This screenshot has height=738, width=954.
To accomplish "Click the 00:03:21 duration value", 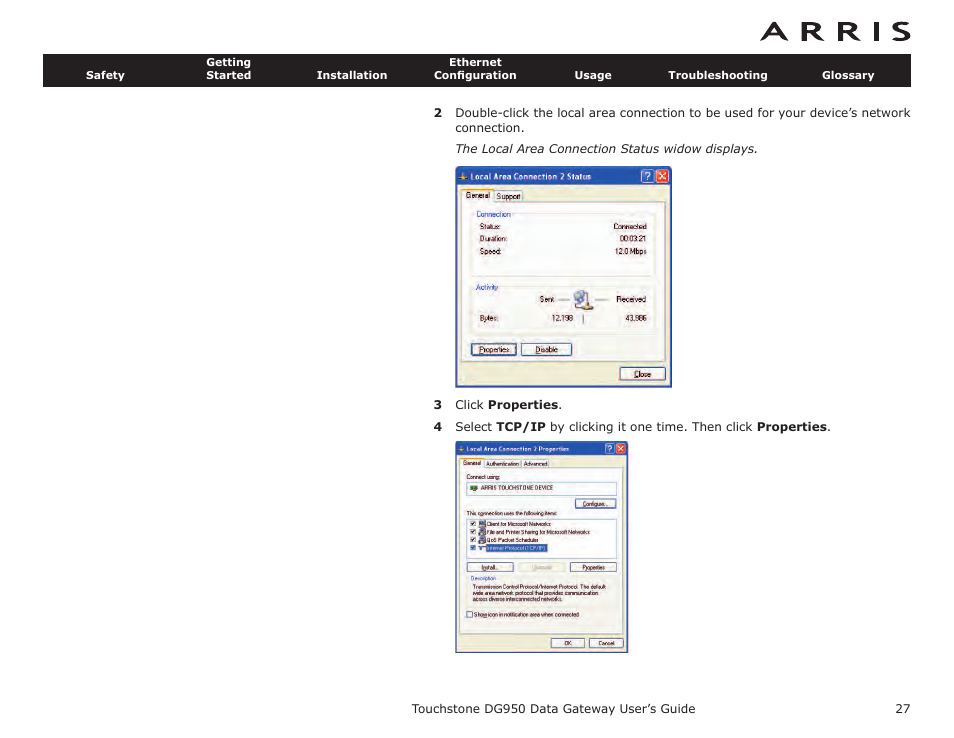I will (x=633, y=238).
